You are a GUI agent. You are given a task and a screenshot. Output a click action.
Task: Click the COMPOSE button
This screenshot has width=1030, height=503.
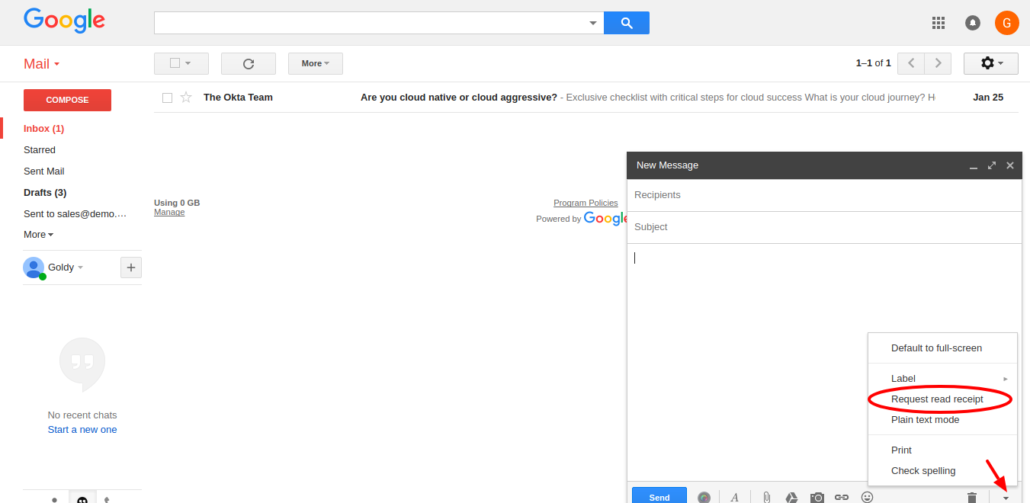[x=67, y=100]
